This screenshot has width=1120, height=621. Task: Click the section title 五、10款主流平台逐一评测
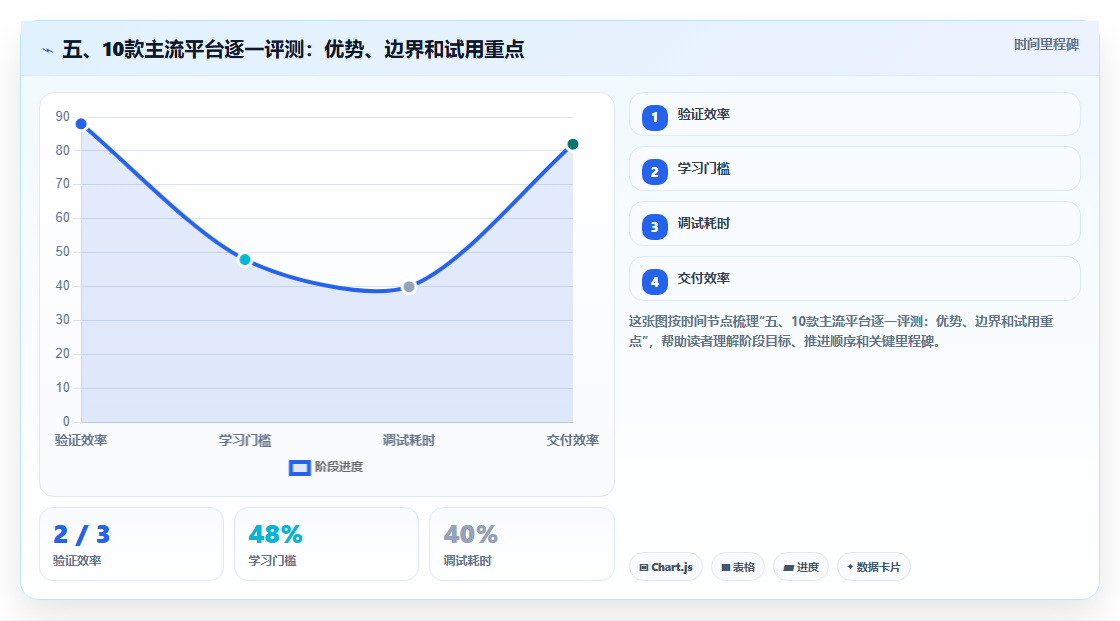point(293,49)
